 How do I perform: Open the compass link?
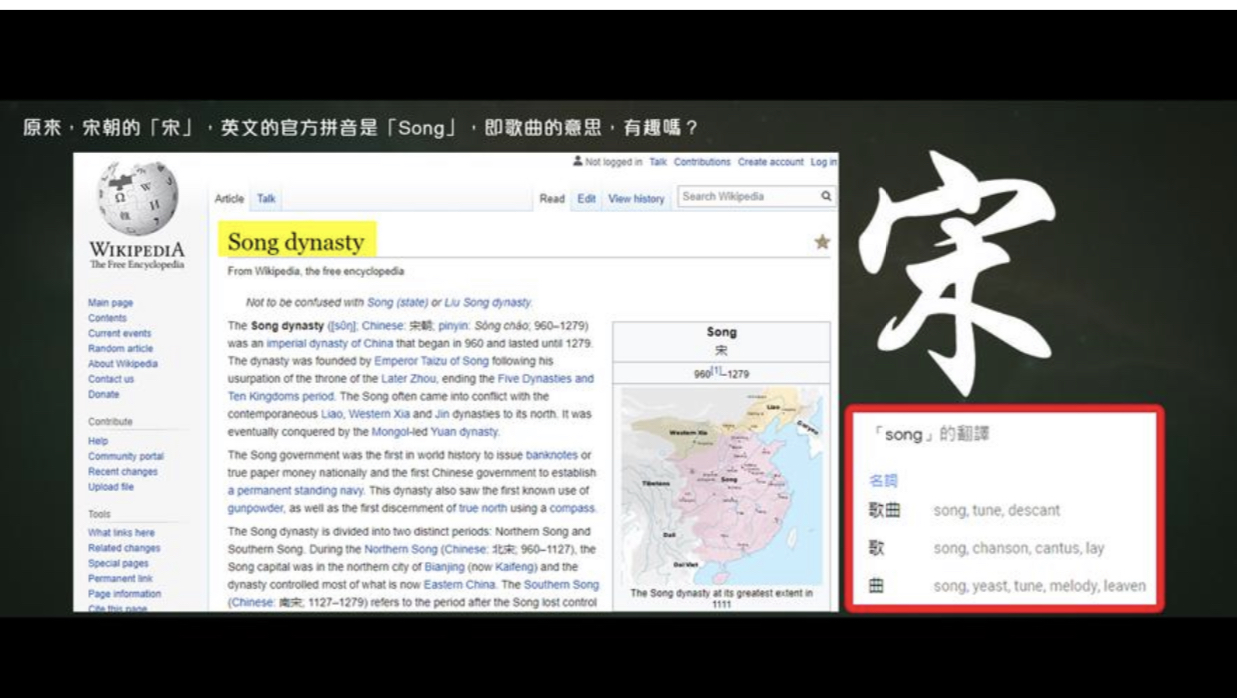(x=574, y=508)
